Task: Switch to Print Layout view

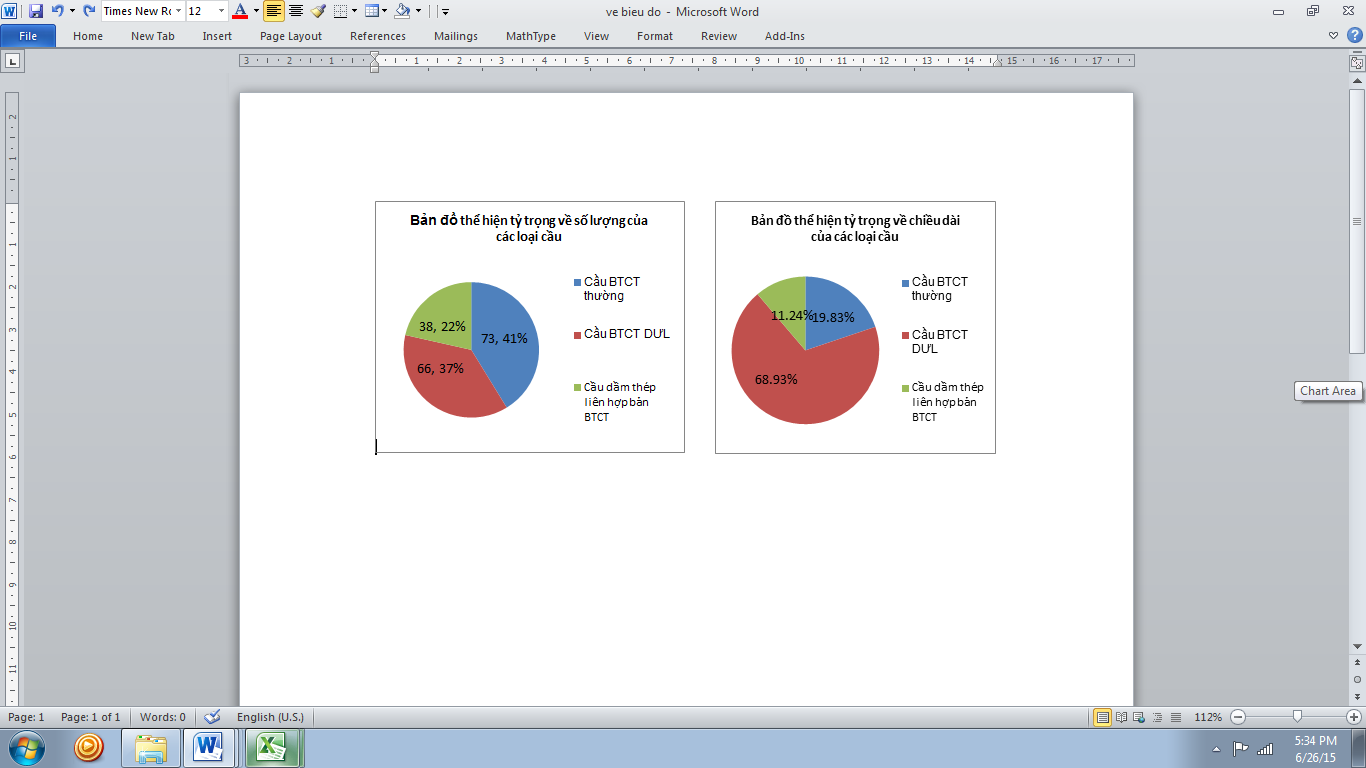Action: point(1103,717)
